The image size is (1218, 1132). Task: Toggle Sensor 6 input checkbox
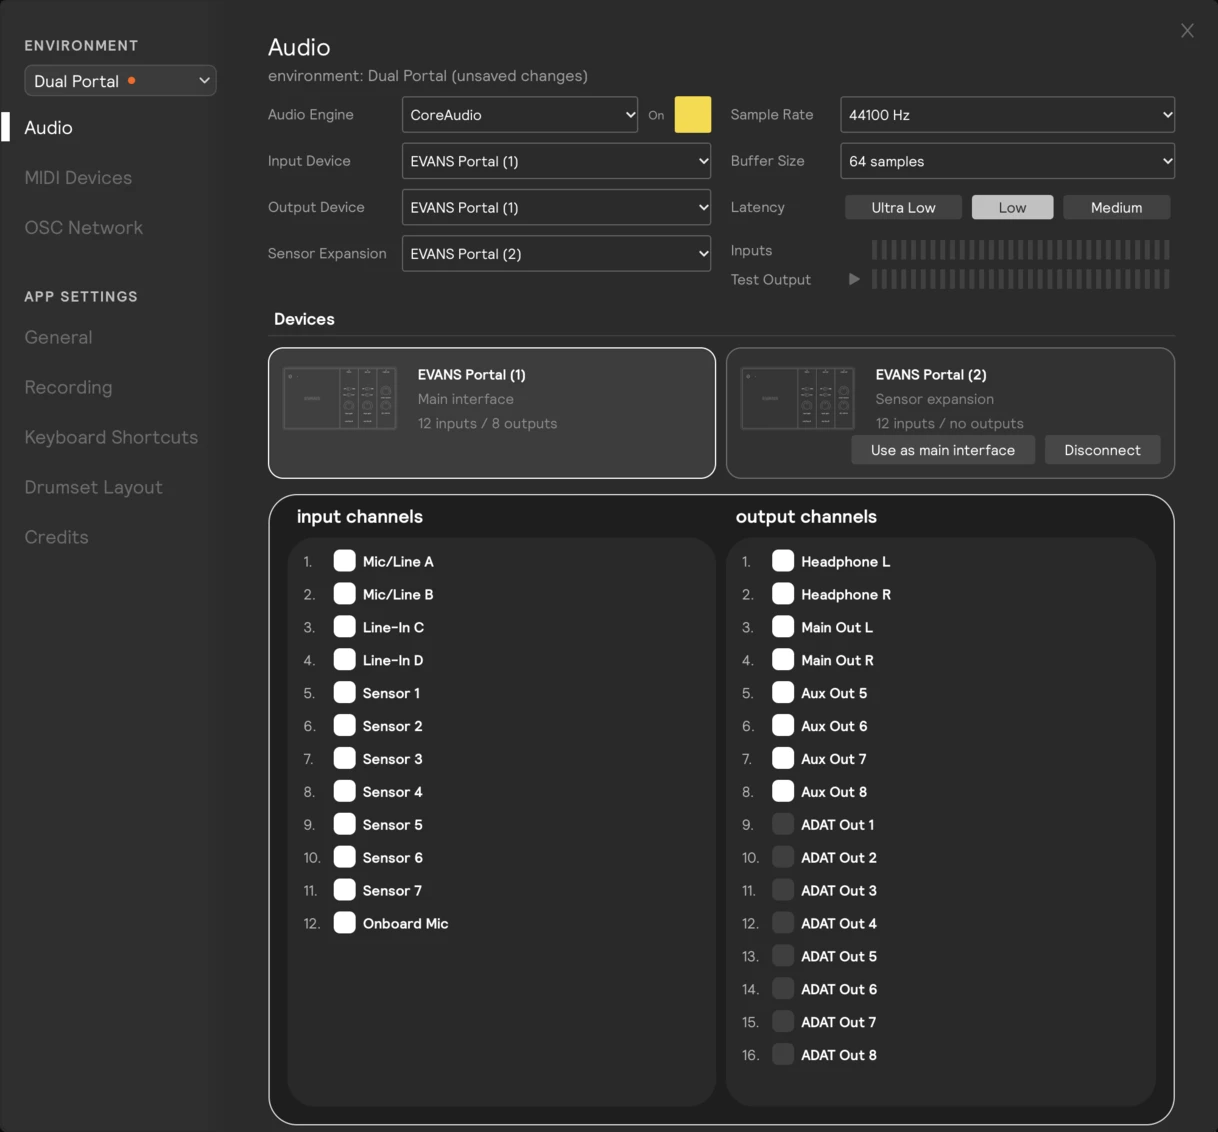pyautogui.click(x=344, y=858)
